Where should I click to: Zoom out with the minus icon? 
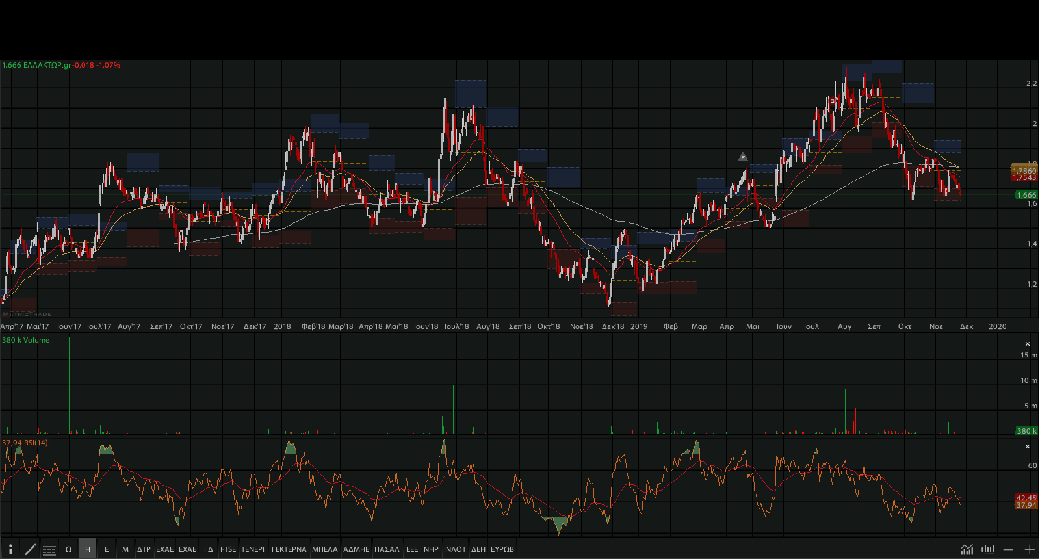(1010, 549)
